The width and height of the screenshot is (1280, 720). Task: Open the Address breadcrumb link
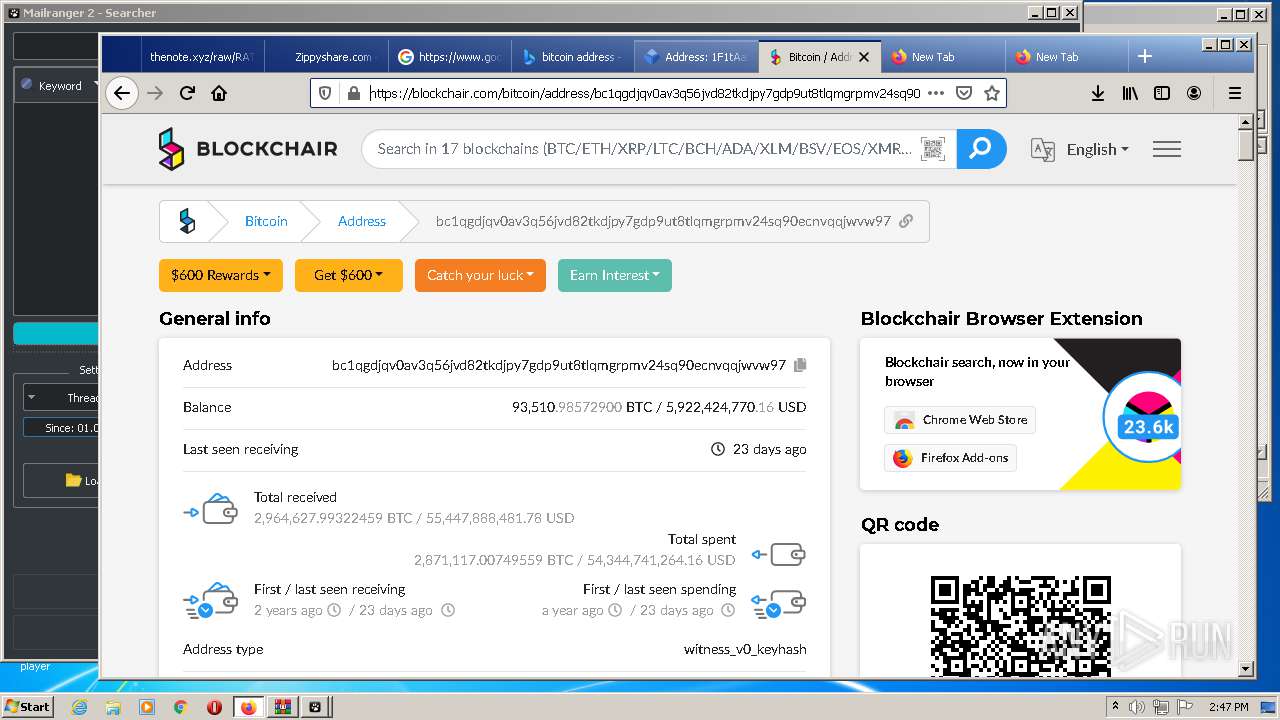[x=362, y=221]
